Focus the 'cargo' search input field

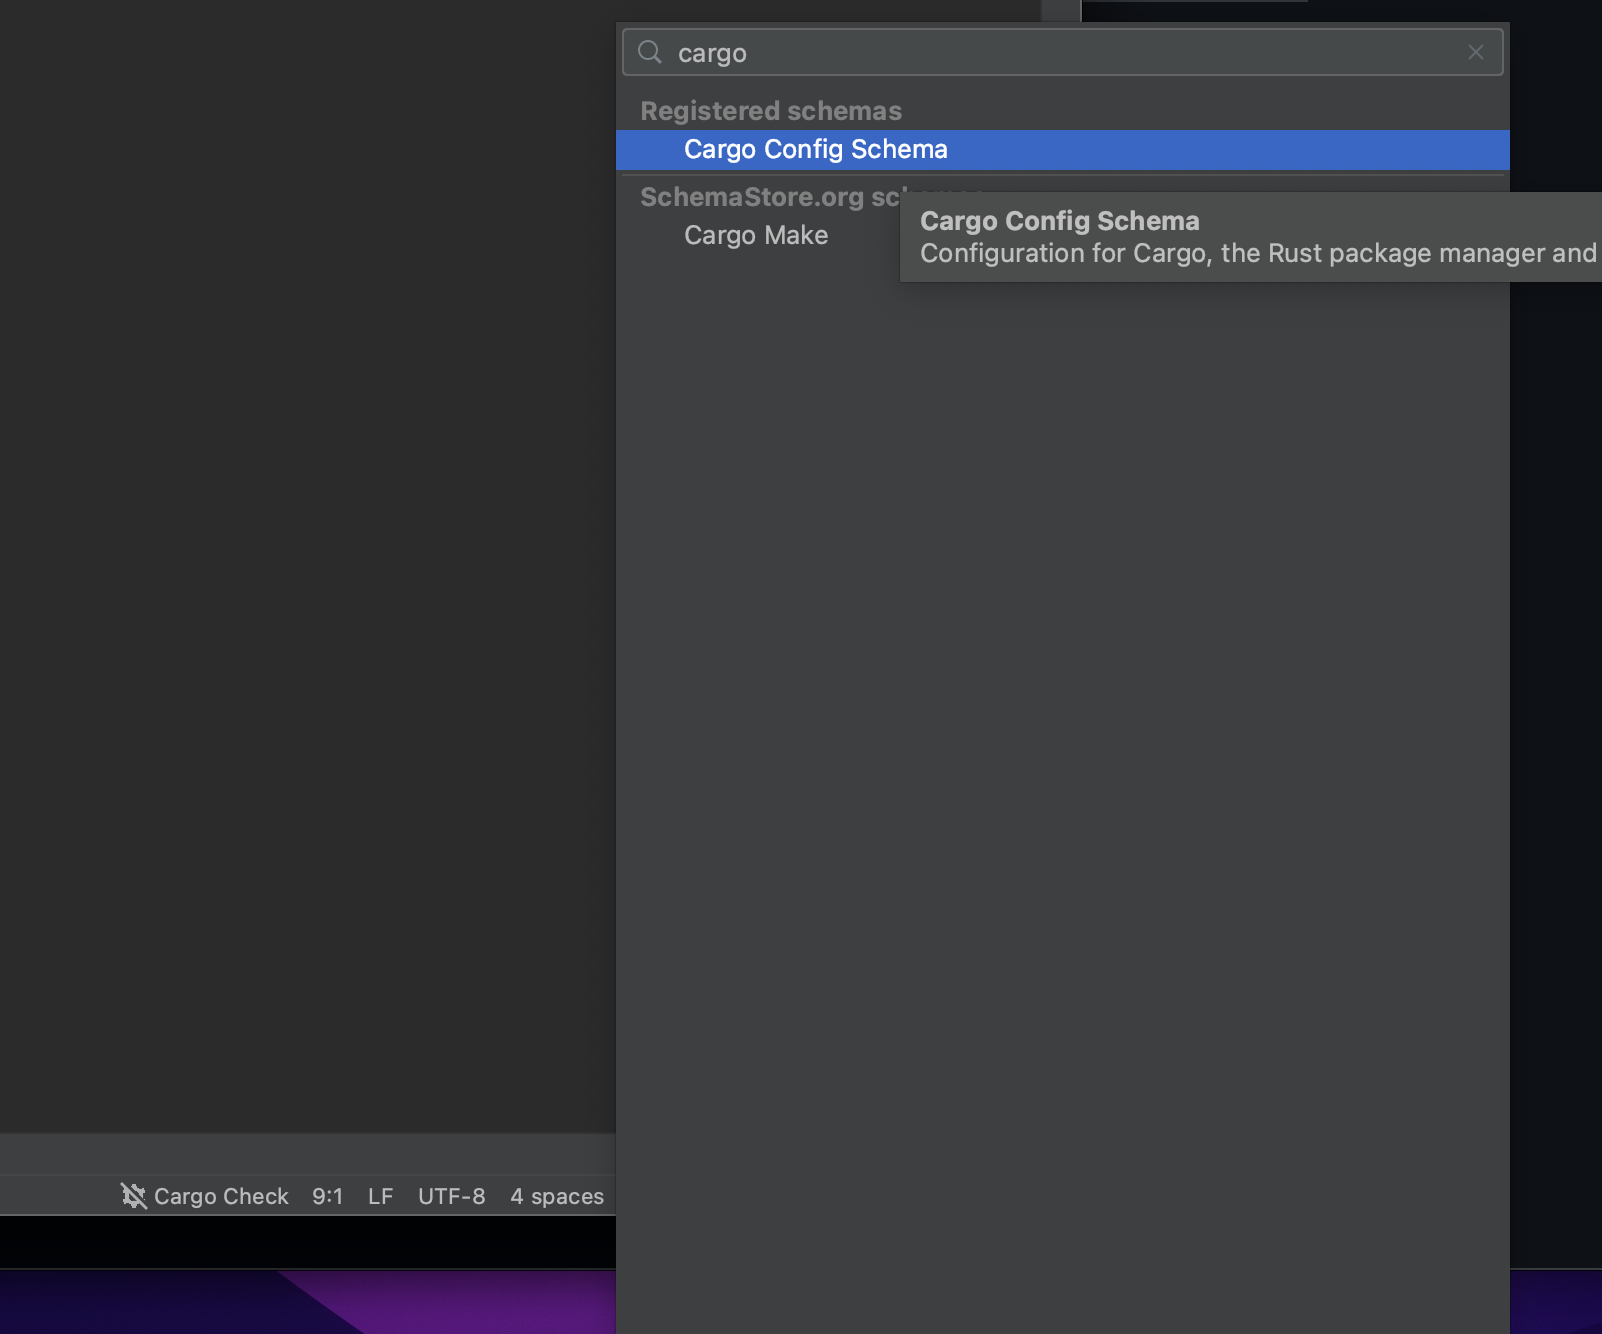(1062, 52)
